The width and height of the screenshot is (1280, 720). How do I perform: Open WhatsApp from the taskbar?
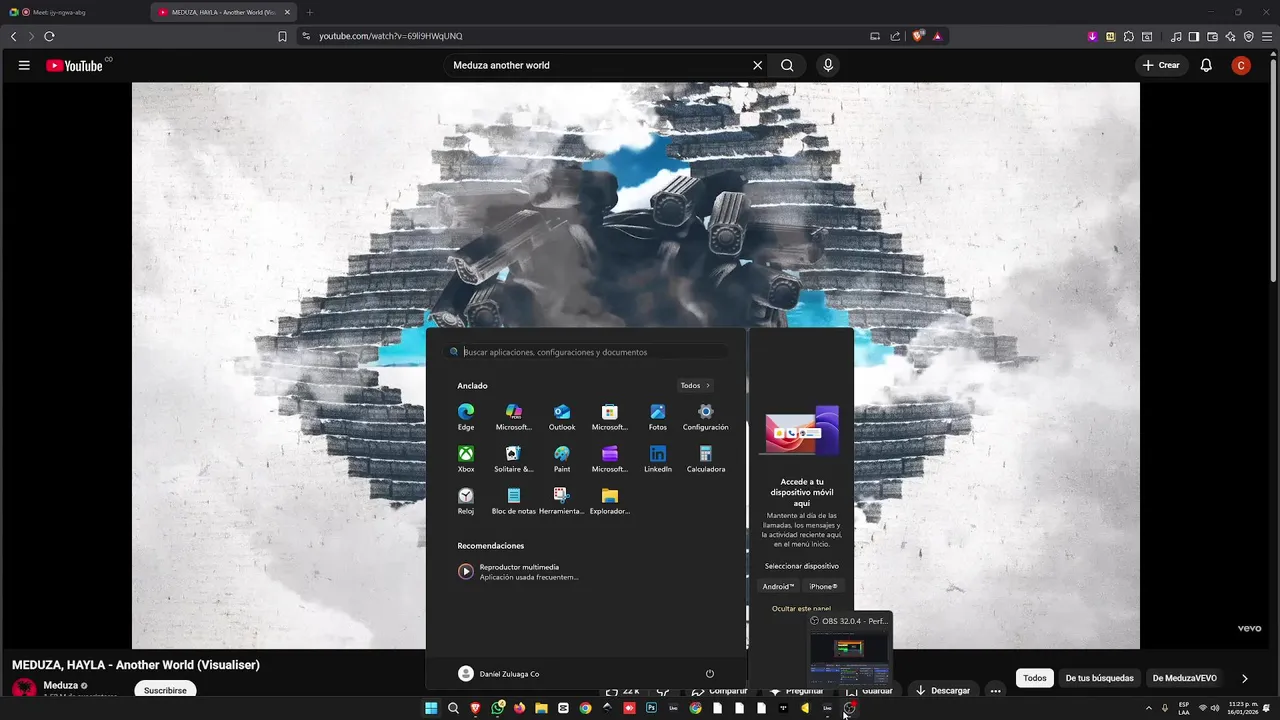[497, 708]
